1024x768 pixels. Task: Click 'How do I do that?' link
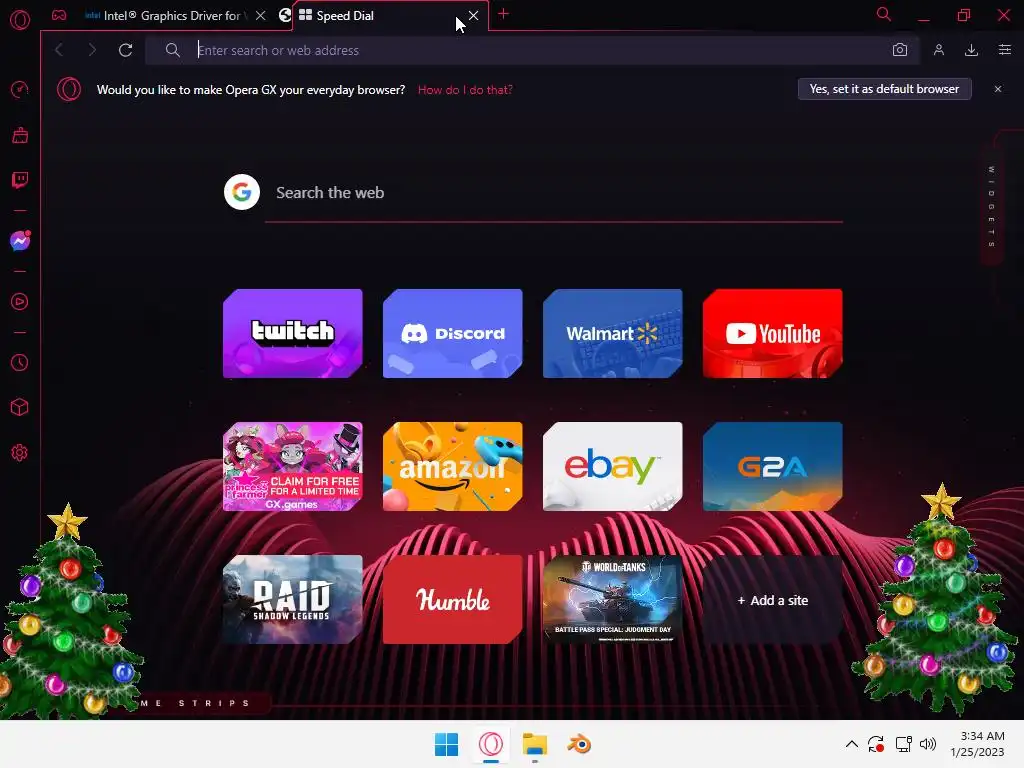tap(465, 90)
